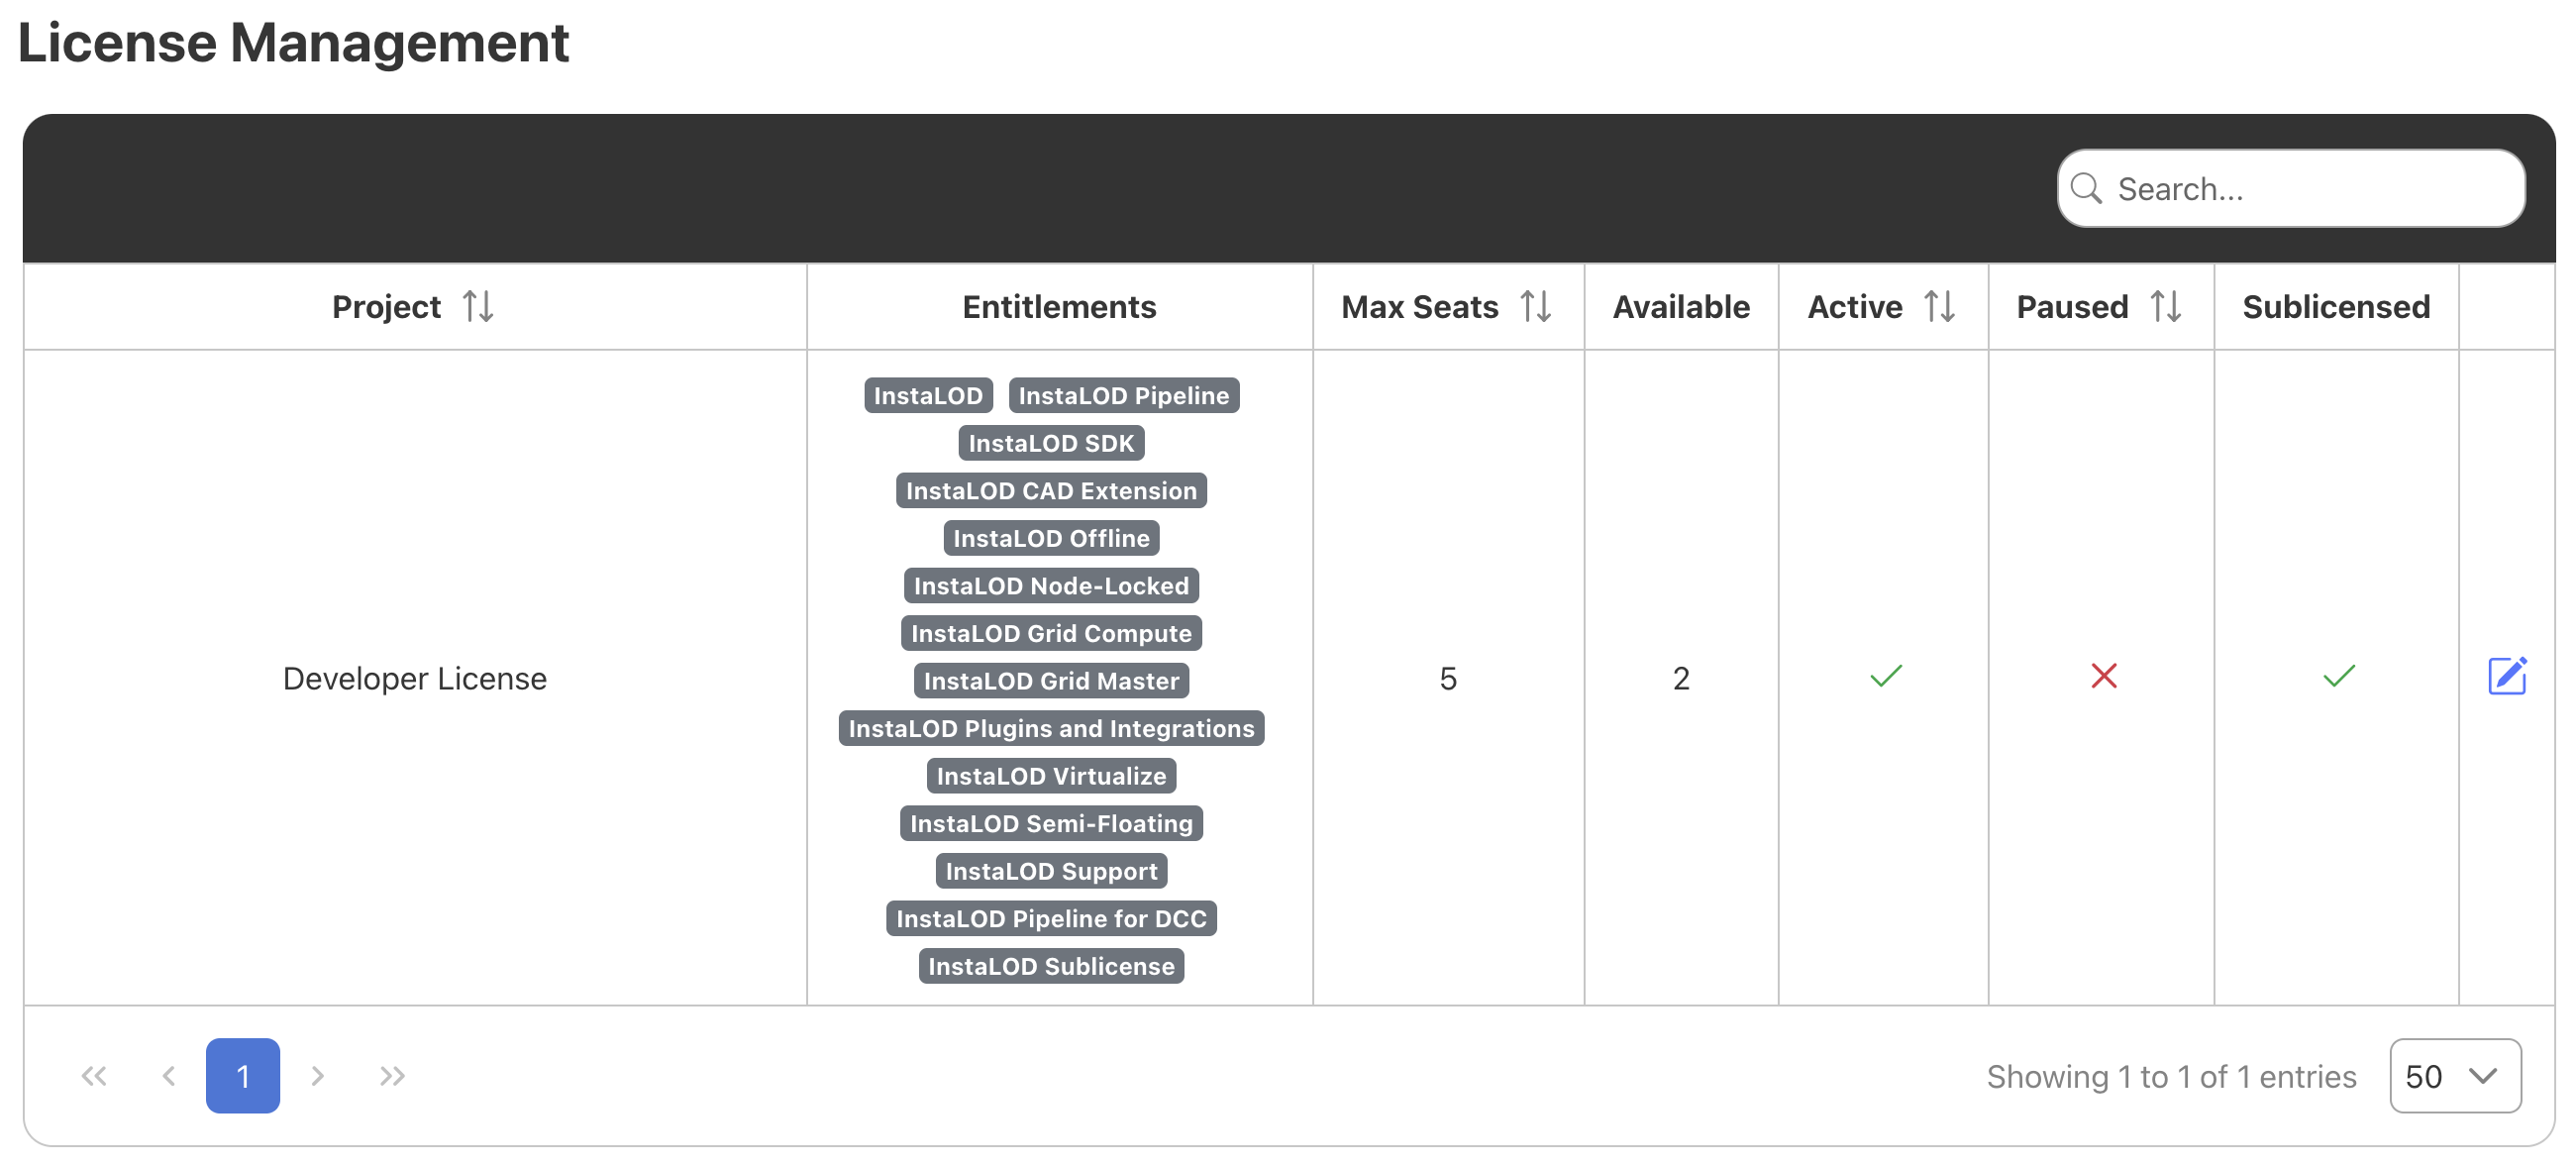Focus the Search input field

pos(2290,188)
